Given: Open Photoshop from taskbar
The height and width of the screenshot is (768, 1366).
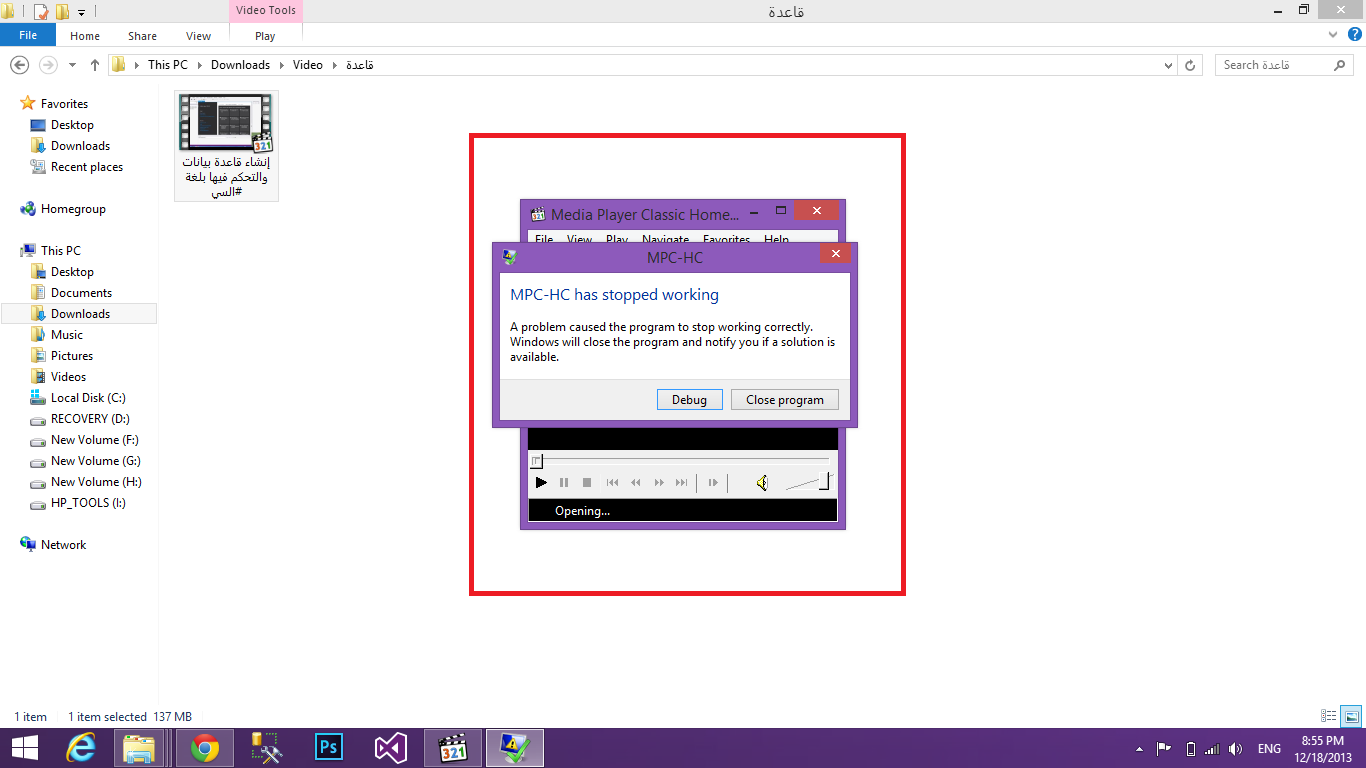Looking at the screenshot, I should (x=329, y=748).
